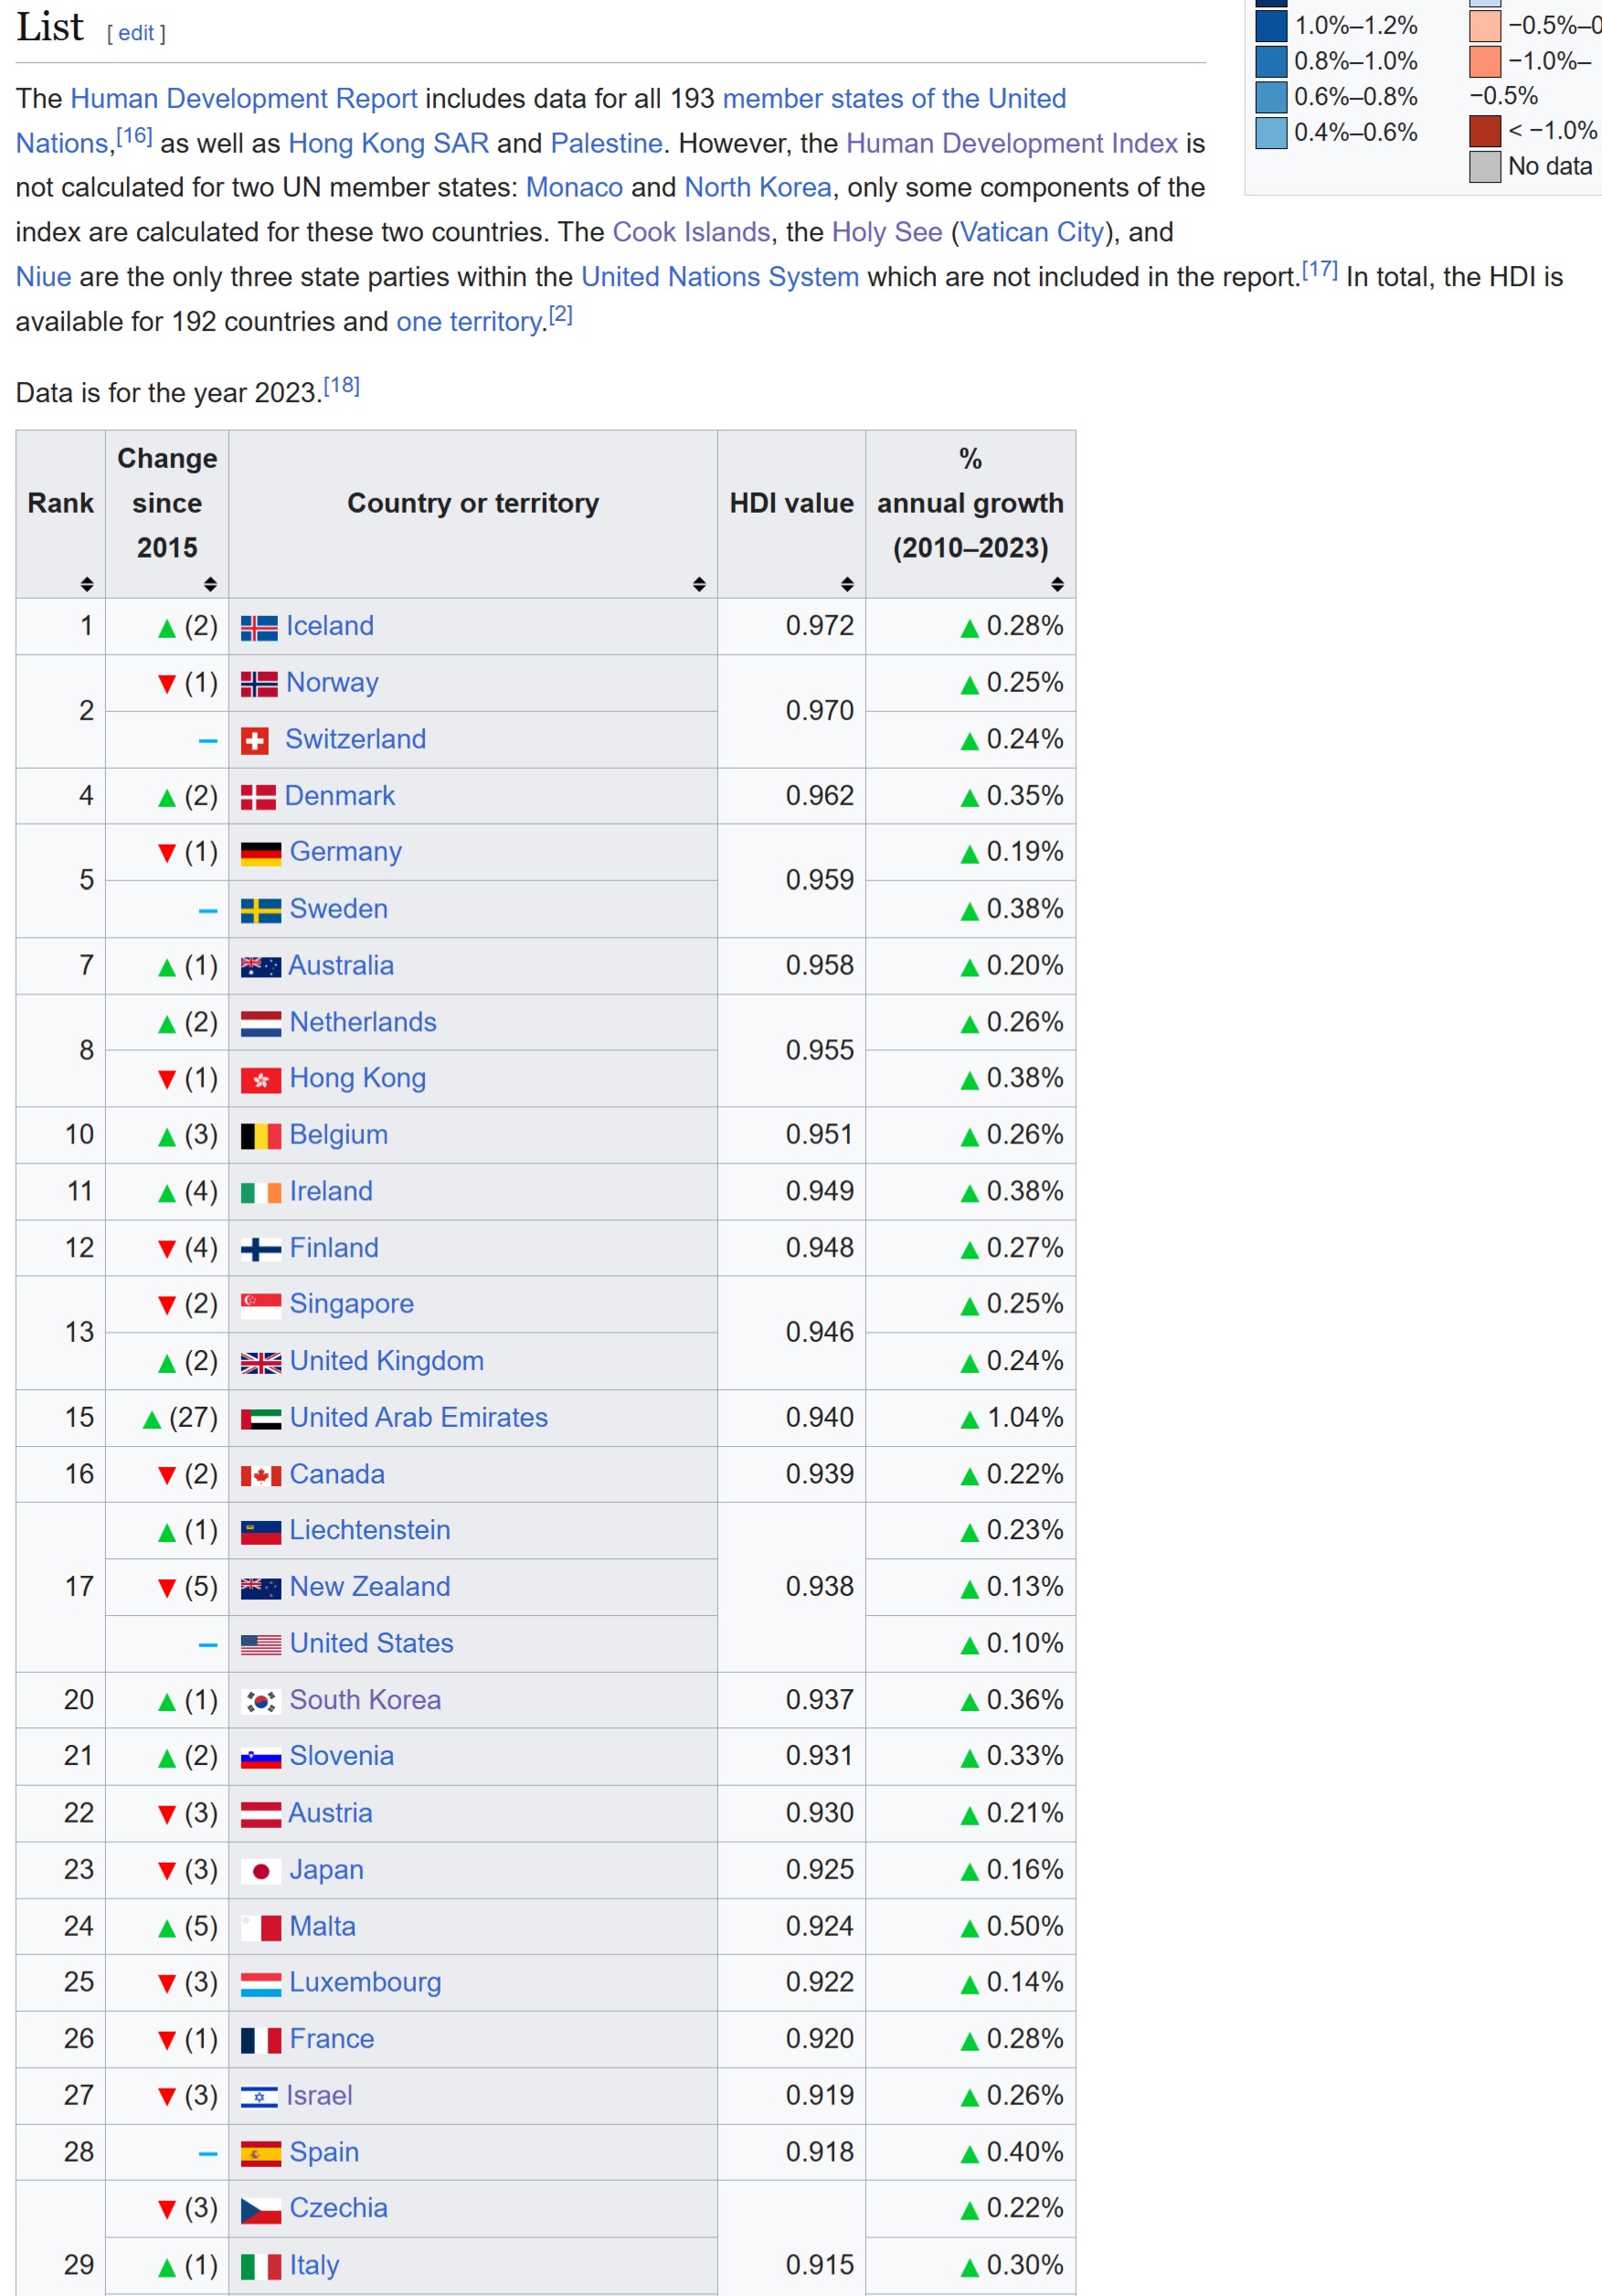
Task: Click the 0.8%–1.0% legend color swatch
Action: (1271, 61)
